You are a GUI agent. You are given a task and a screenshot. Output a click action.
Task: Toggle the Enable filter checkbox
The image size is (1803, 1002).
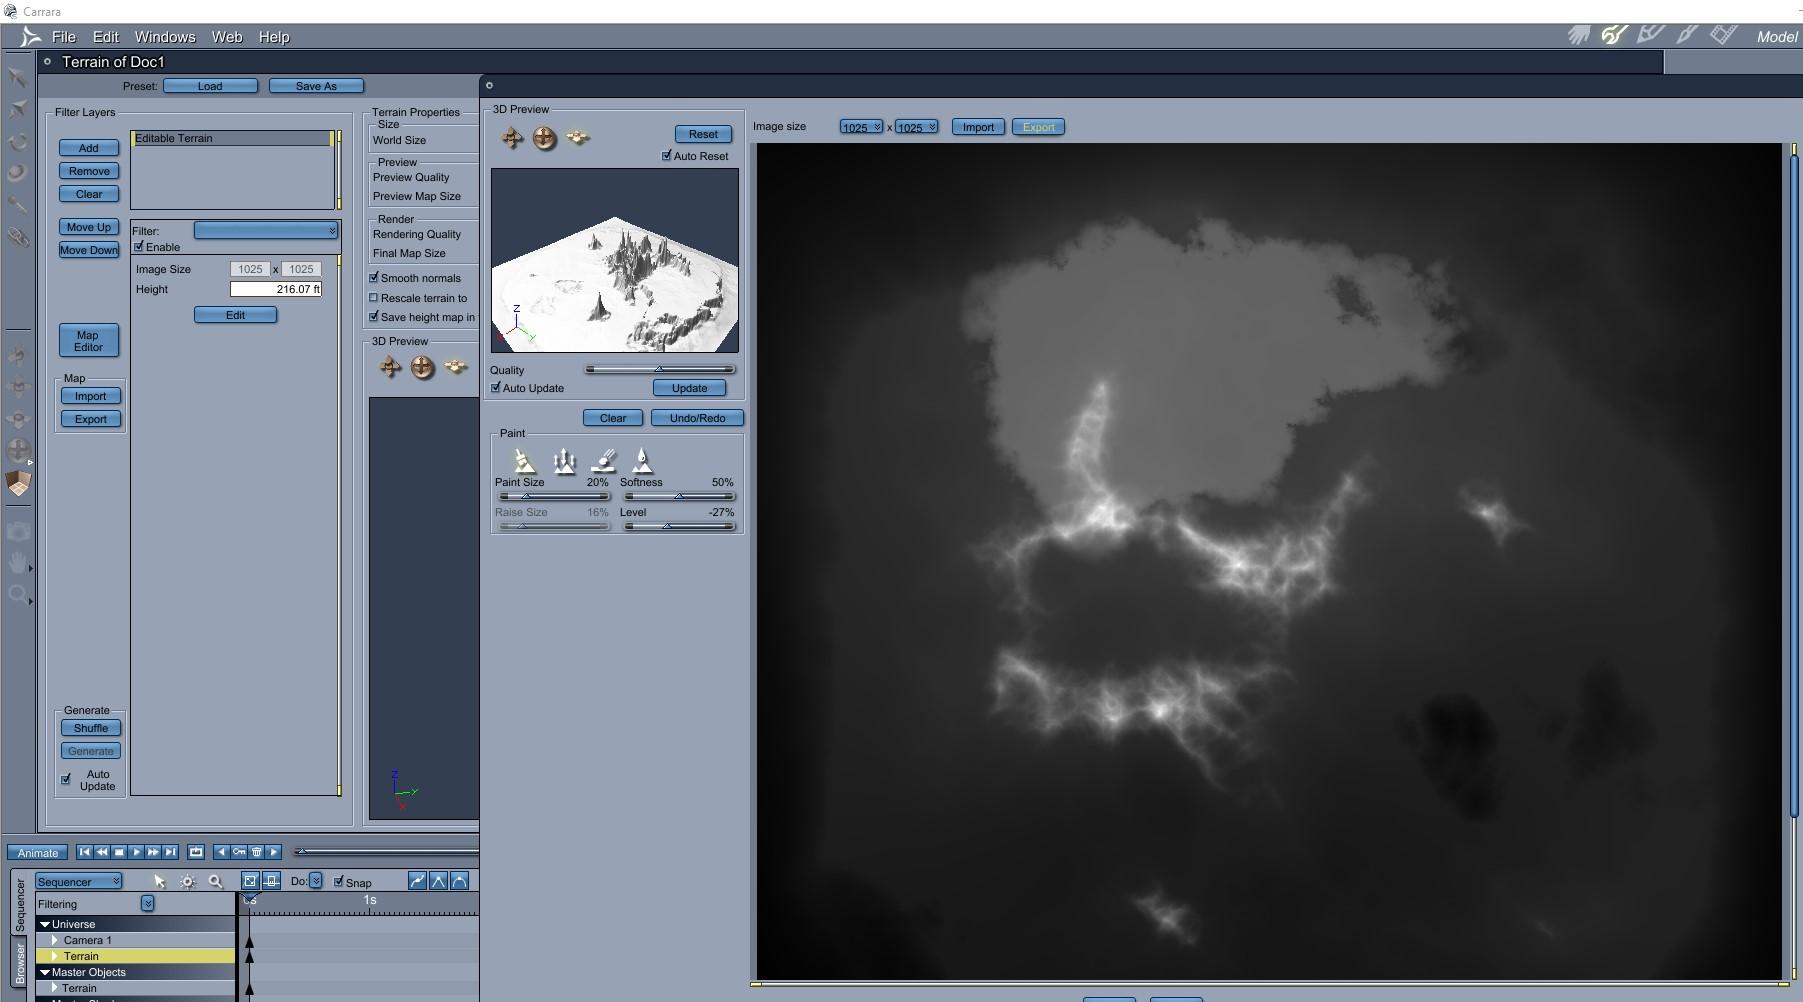coord(139,246)
